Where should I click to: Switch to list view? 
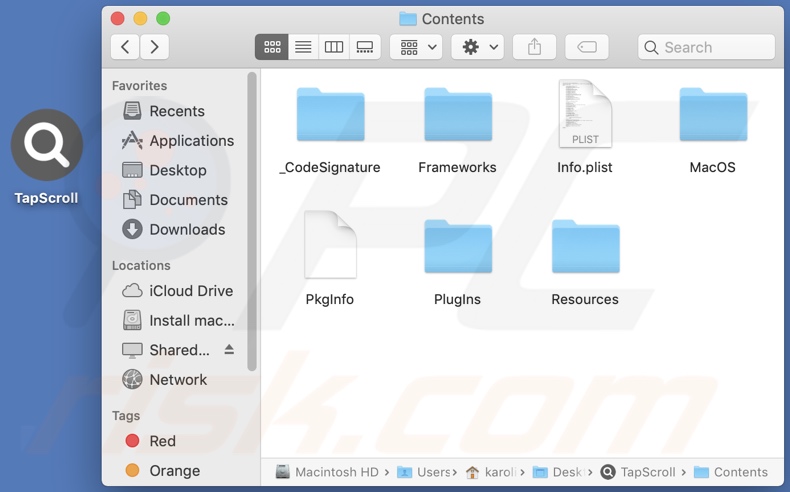303,47
